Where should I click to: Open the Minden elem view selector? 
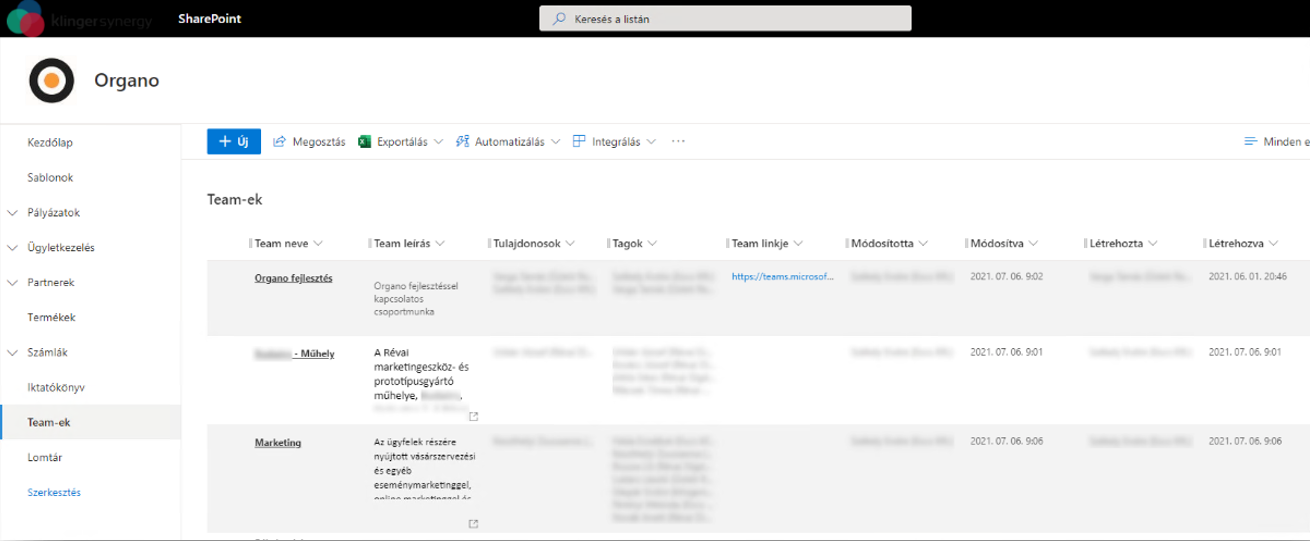click(1275, 142)
